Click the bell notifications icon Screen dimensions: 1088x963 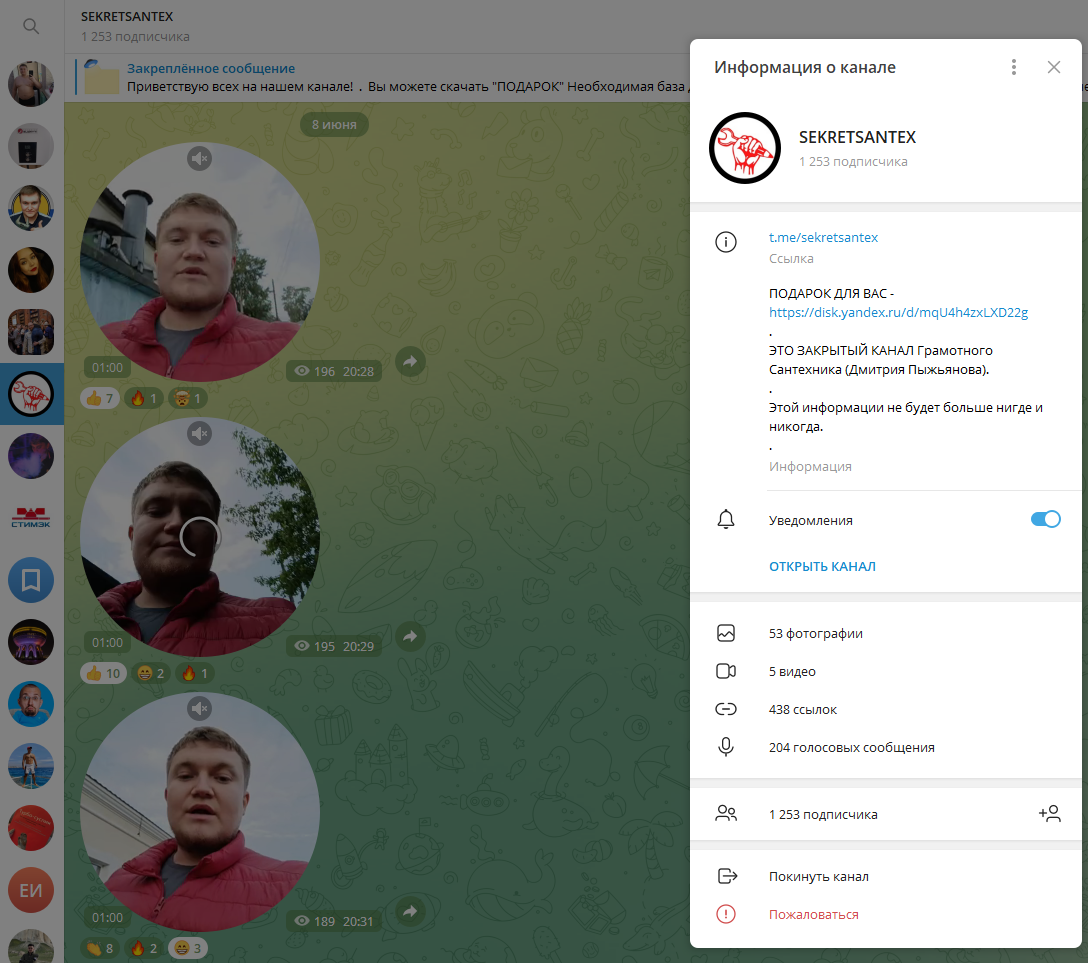point(726,520)
